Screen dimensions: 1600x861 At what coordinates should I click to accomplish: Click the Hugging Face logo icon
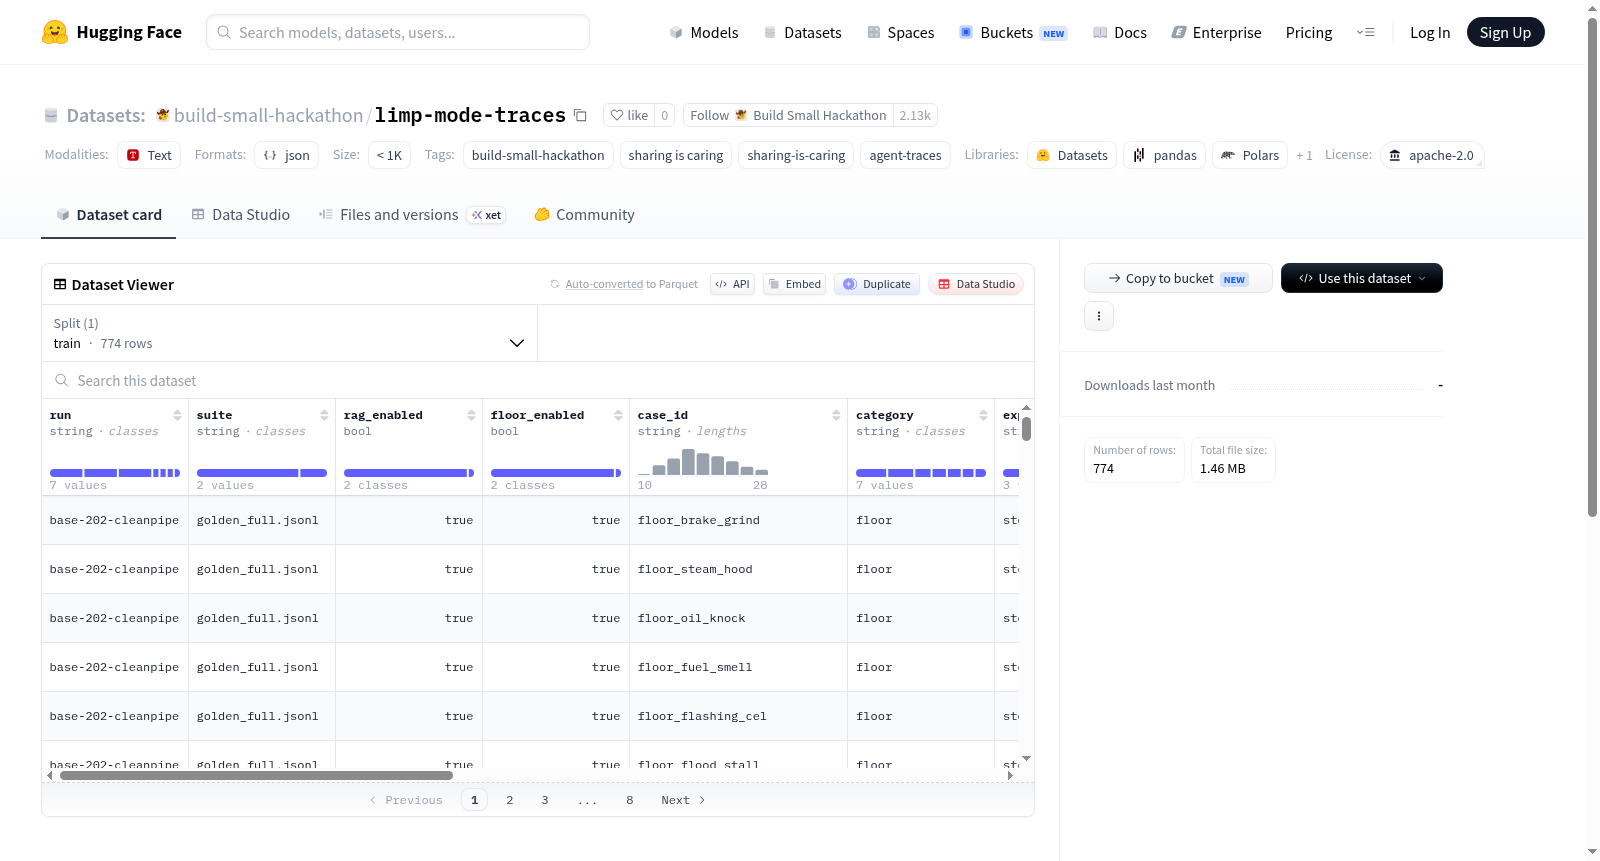pos(55,32)
